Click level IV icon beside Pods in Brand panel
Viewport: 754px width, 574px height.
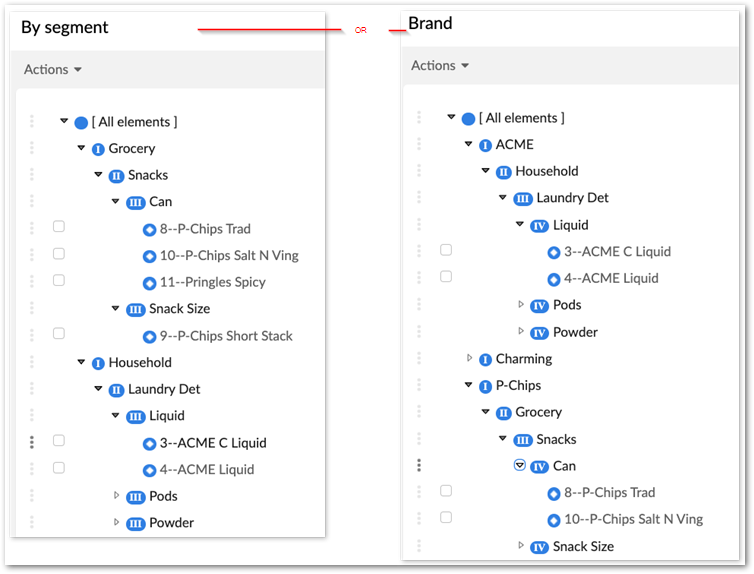point(540,305)
